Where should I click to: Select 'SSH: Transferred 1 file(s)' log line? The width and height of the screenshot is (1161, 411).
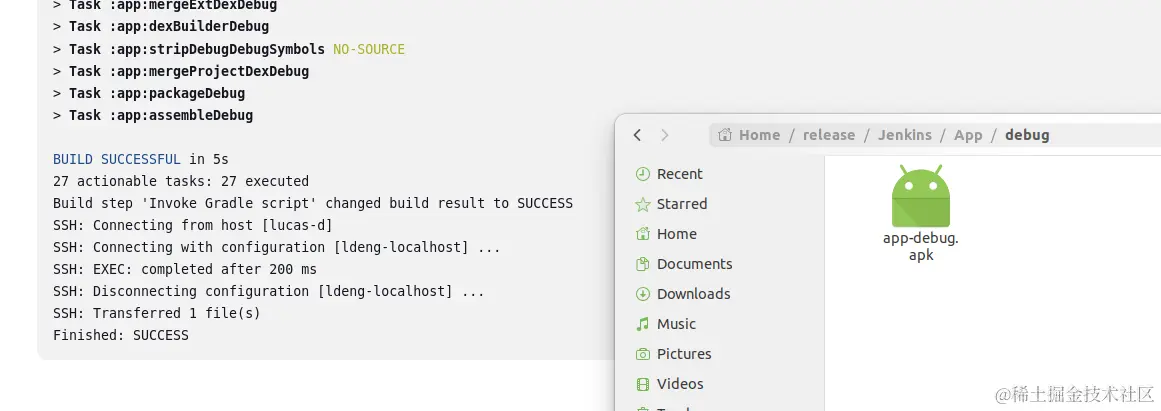click(157, 313)
